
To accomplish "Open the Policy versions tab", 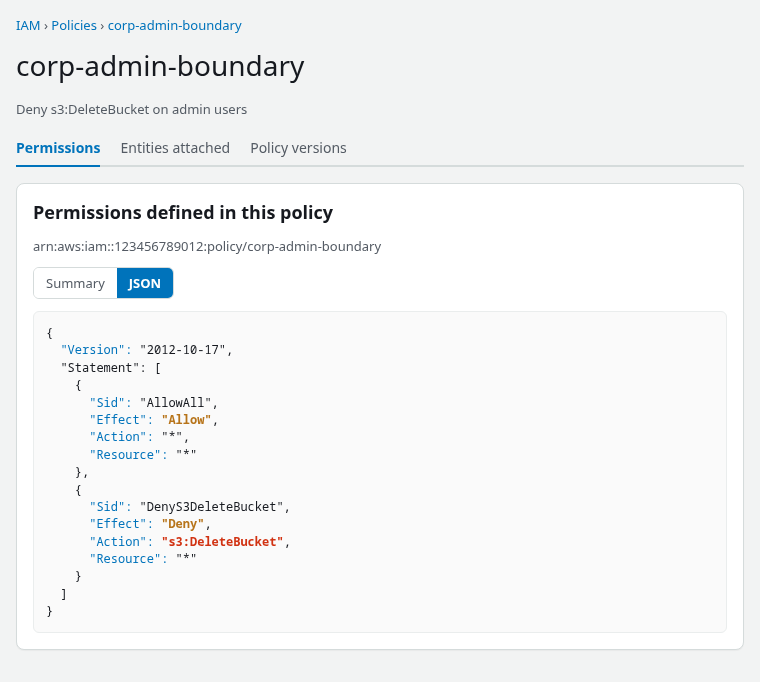I will [298, 148].
